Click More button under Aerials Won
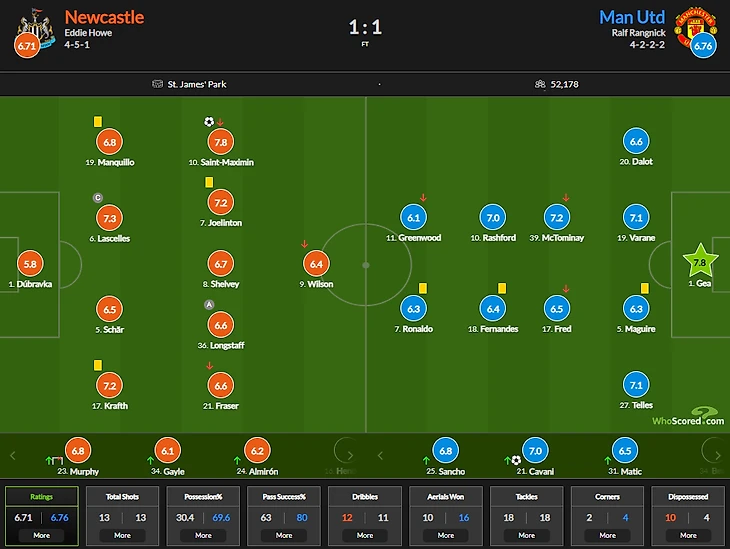The image size is (730, 549). 445,535
